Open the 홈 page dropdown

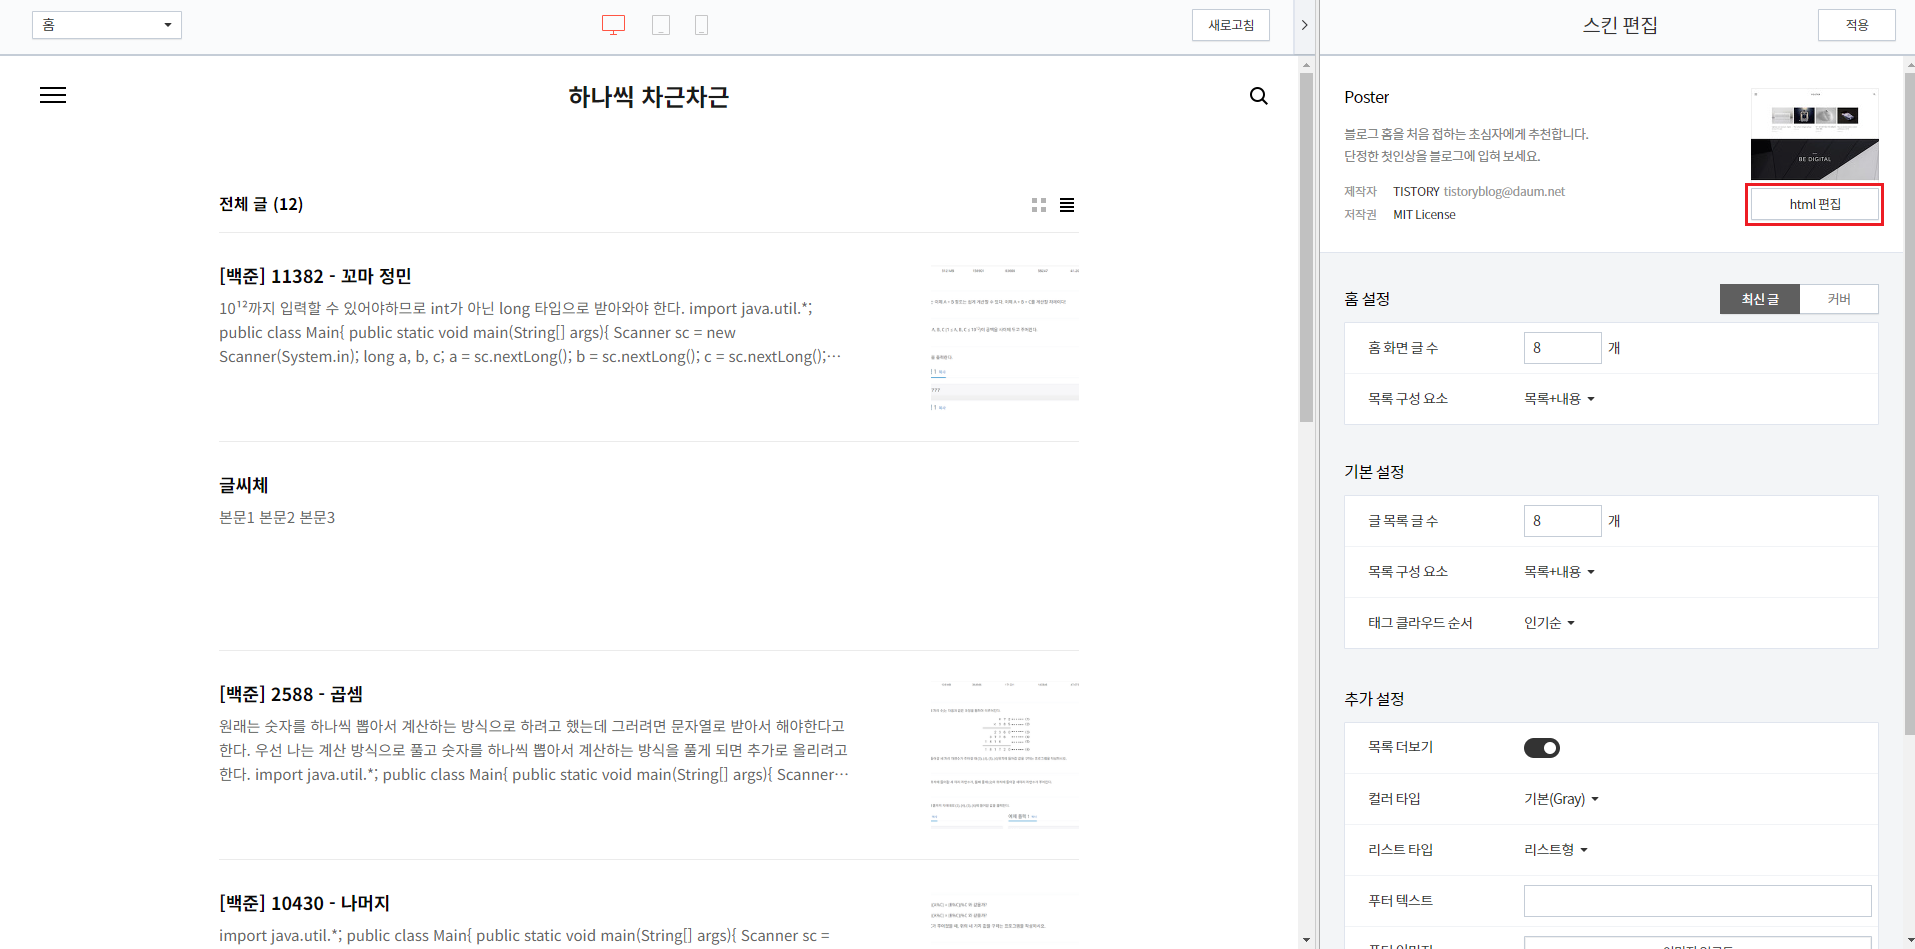(x=107, y=25)
